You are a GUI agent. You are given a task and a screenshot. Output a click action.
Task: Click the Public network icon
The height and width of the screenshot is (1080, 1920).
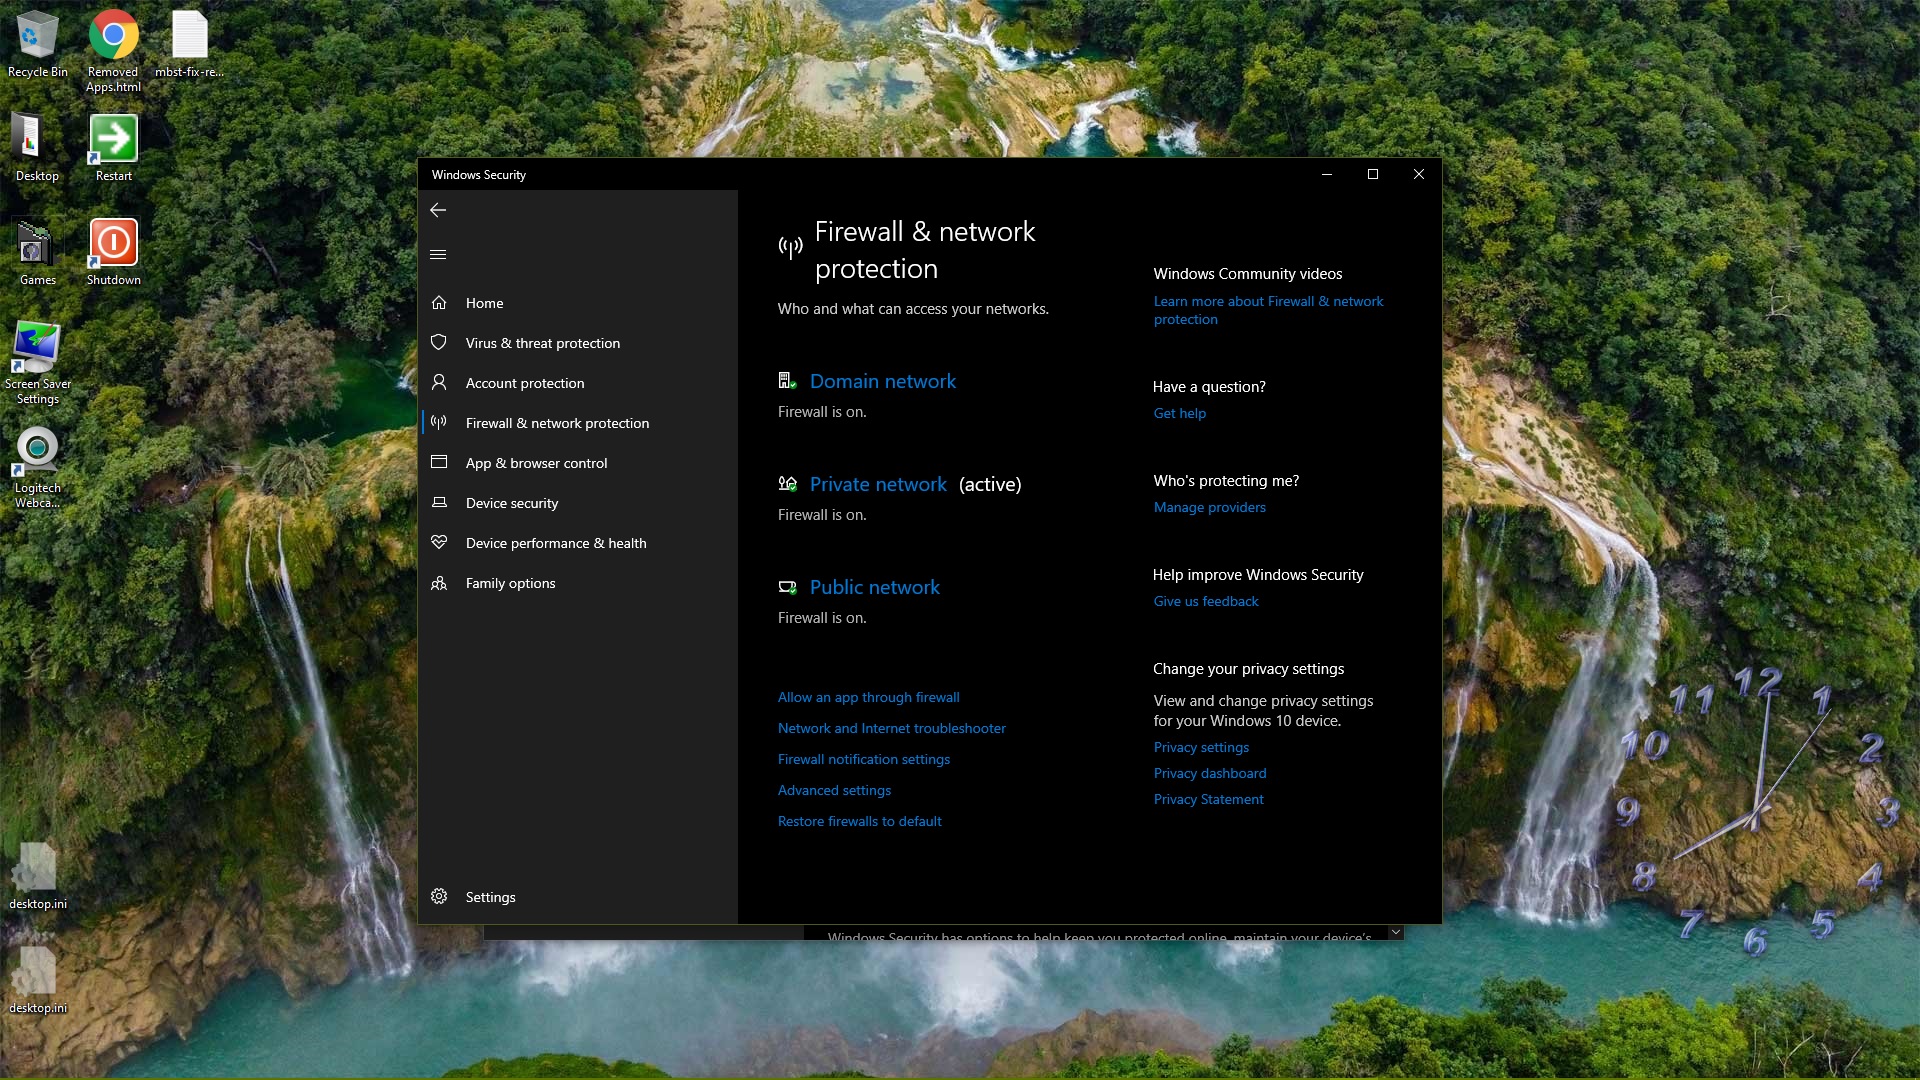click(788, 587)
